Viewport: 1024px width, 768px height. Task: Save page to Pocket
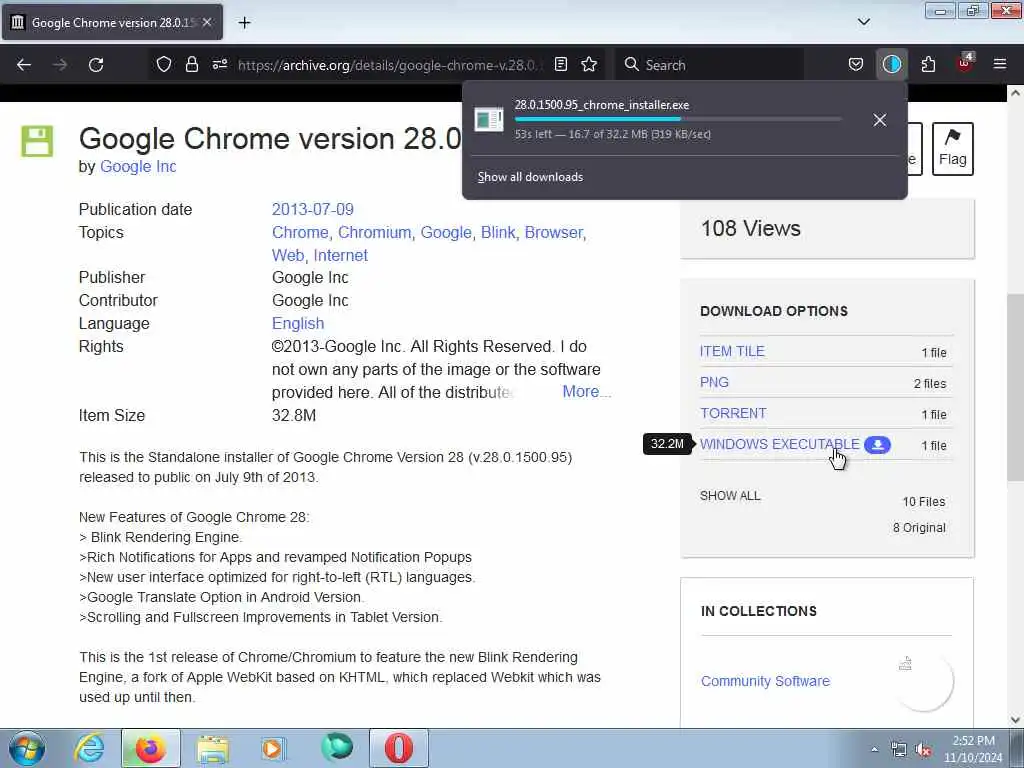pyautogui.click(x=856, y=65)
